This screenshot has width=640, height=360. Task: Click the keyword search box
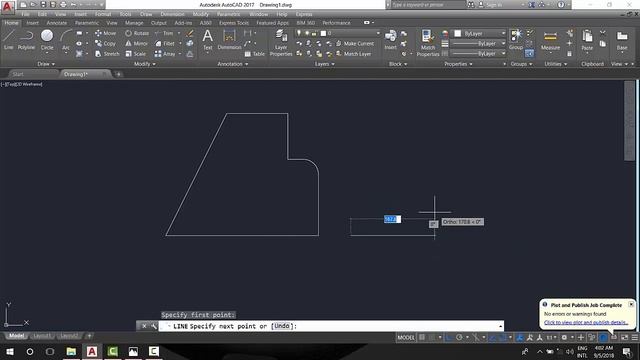tap(428, 4)
